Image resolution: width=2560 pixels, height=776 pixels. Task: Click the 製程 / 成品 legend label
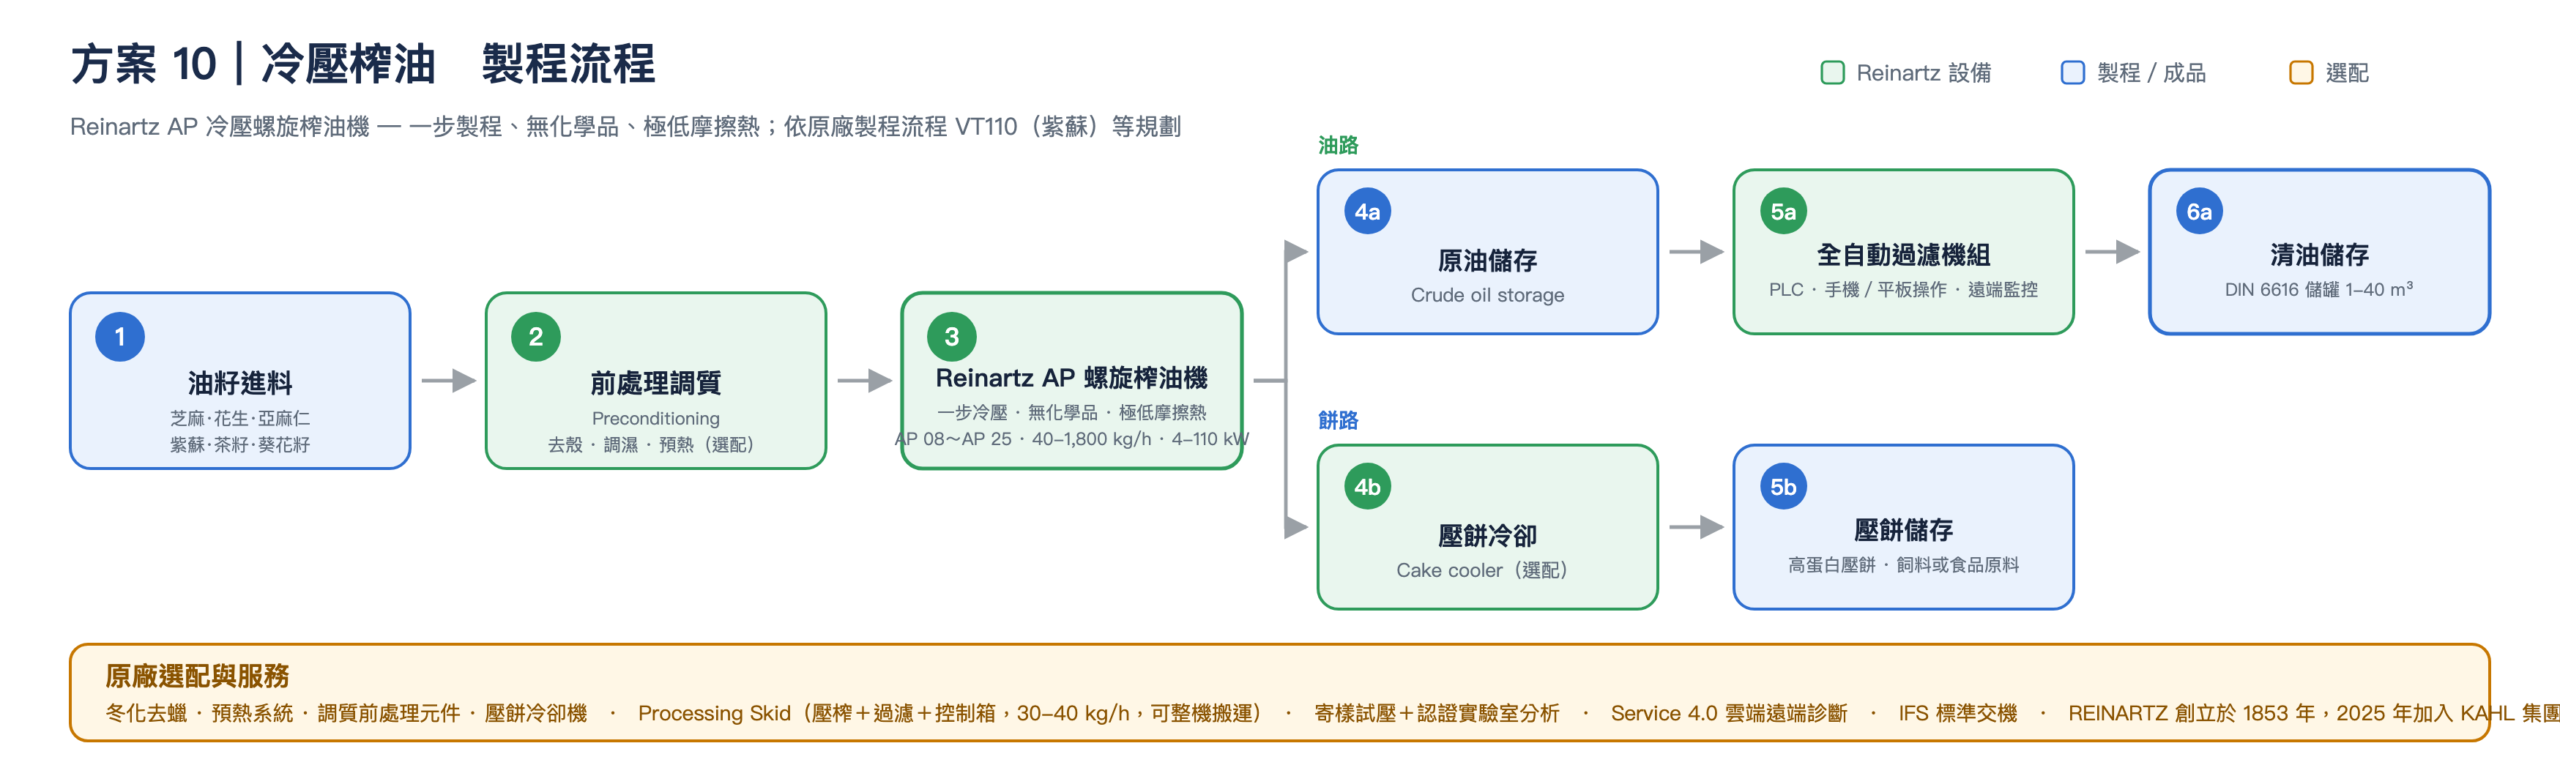click(x=2151, y=73)
